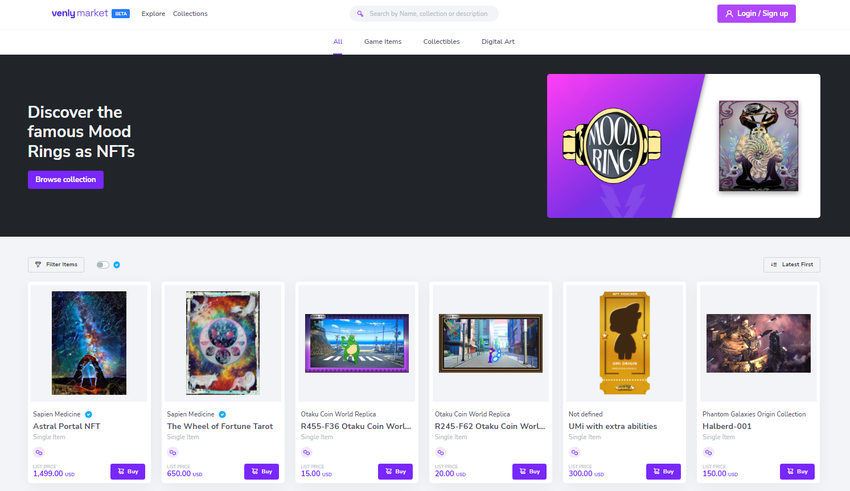
Task: Switch to the Collectibles tab
Action: coord(441,42)
